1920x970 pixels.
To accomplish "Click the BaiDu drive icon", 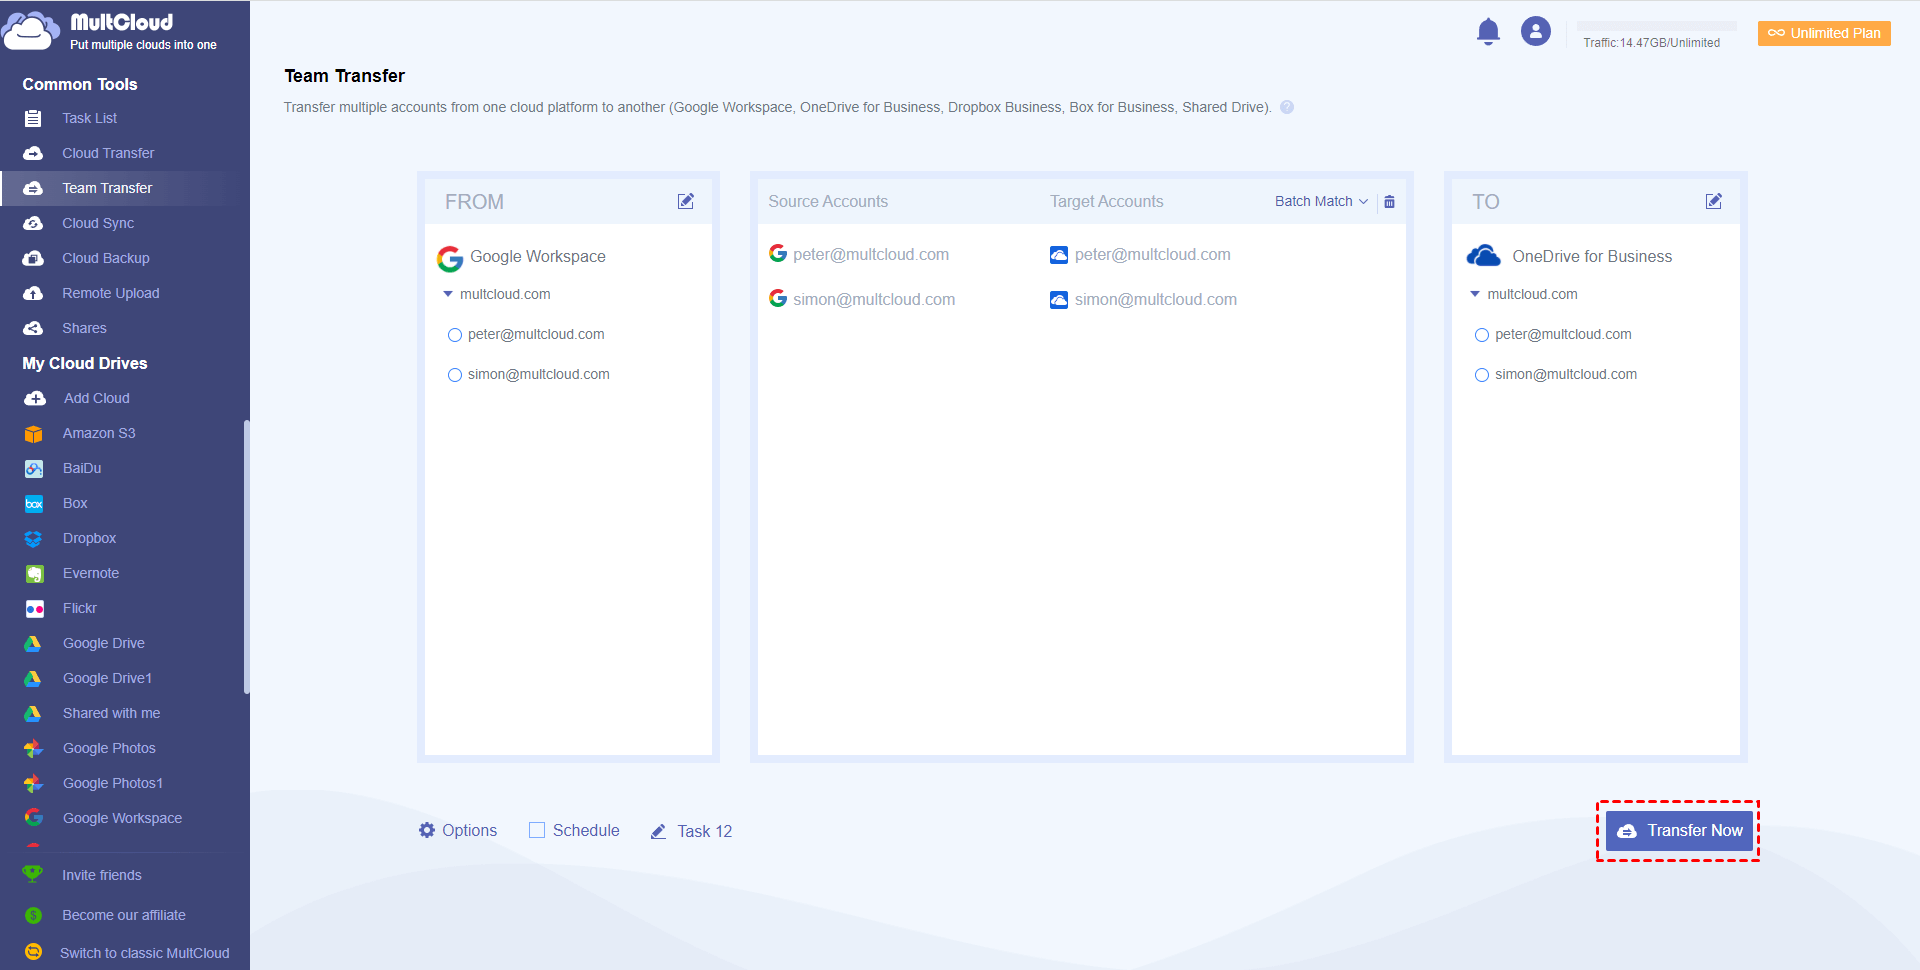I will coord(34,468).
